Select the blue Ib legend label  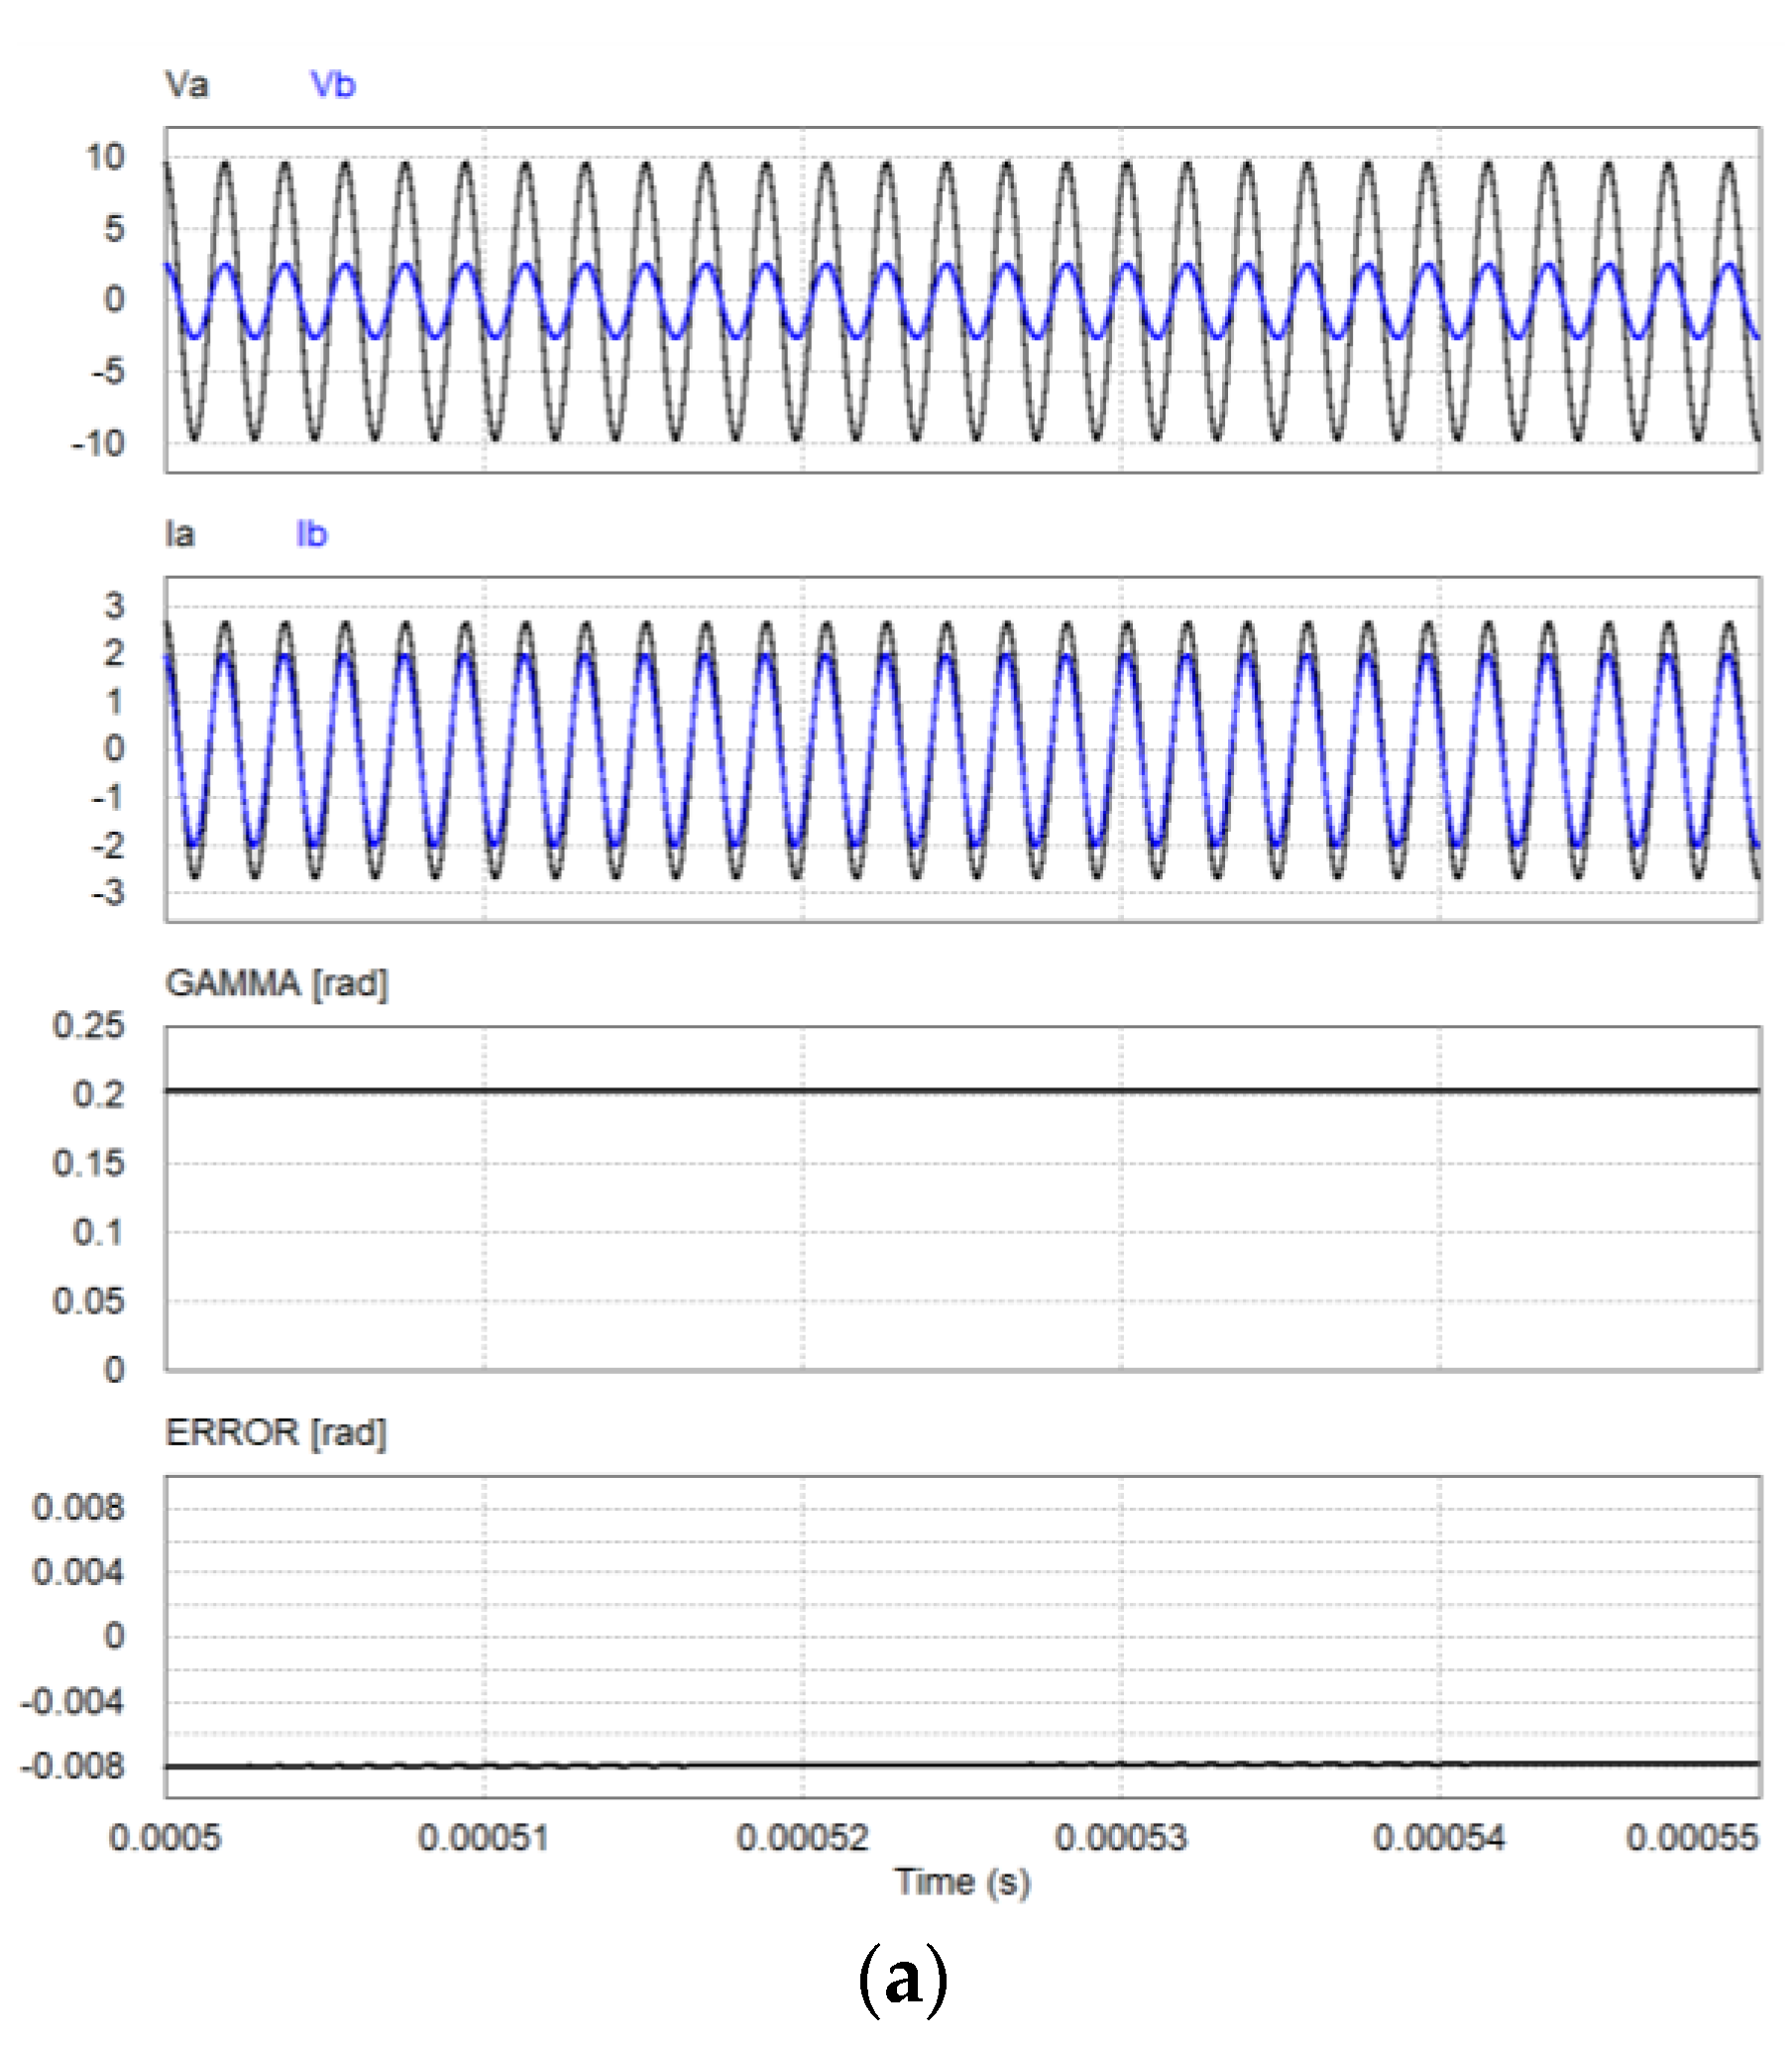coord(312,535)
